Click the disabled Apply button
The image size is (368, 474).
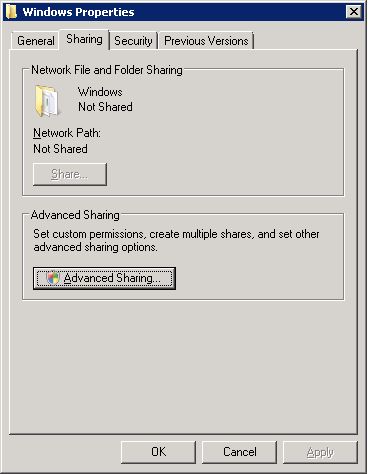coord(320,452)
